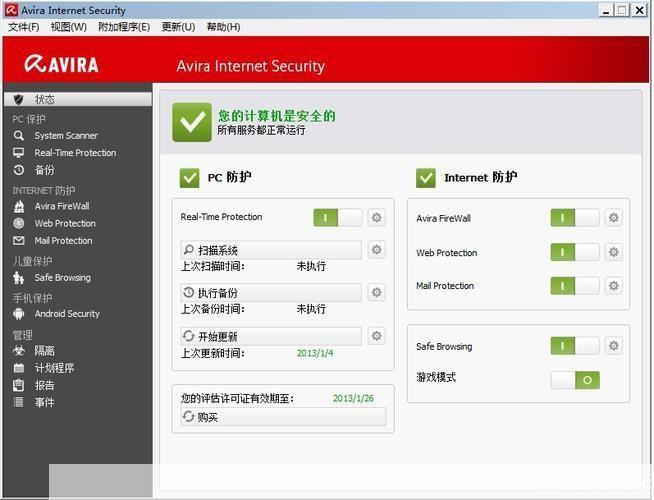The image size is (654, 500).
Task: Click the 隔离 quarantine biohazard icon
Action: point(18,351)
